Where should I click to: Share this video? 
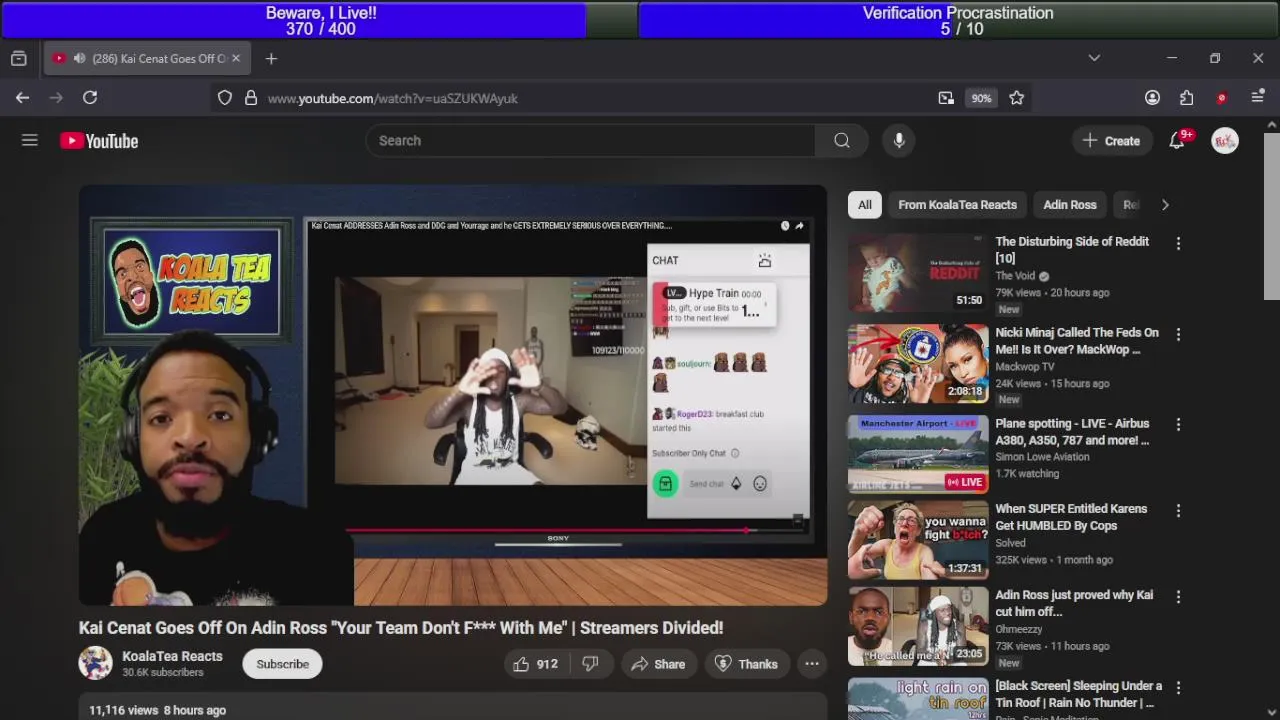658,664
